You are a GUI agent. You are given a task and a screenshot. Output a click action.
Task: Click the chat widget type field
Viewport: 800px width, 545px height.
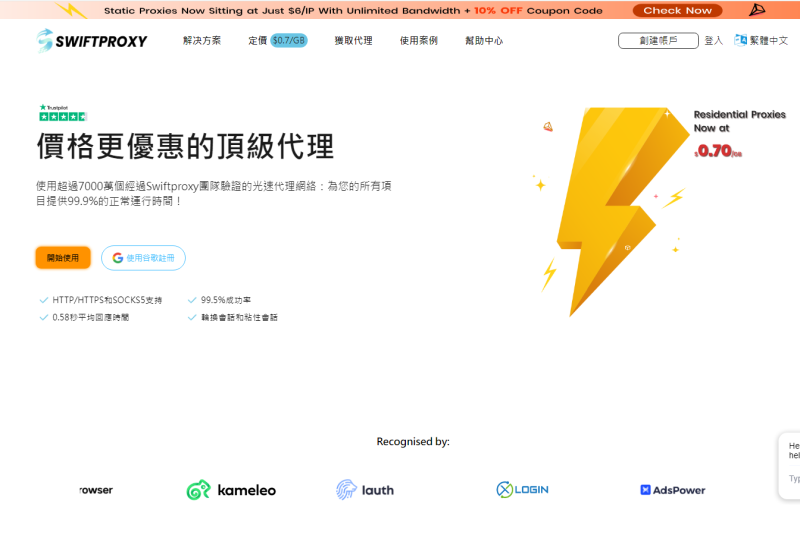tap(794, 478)
